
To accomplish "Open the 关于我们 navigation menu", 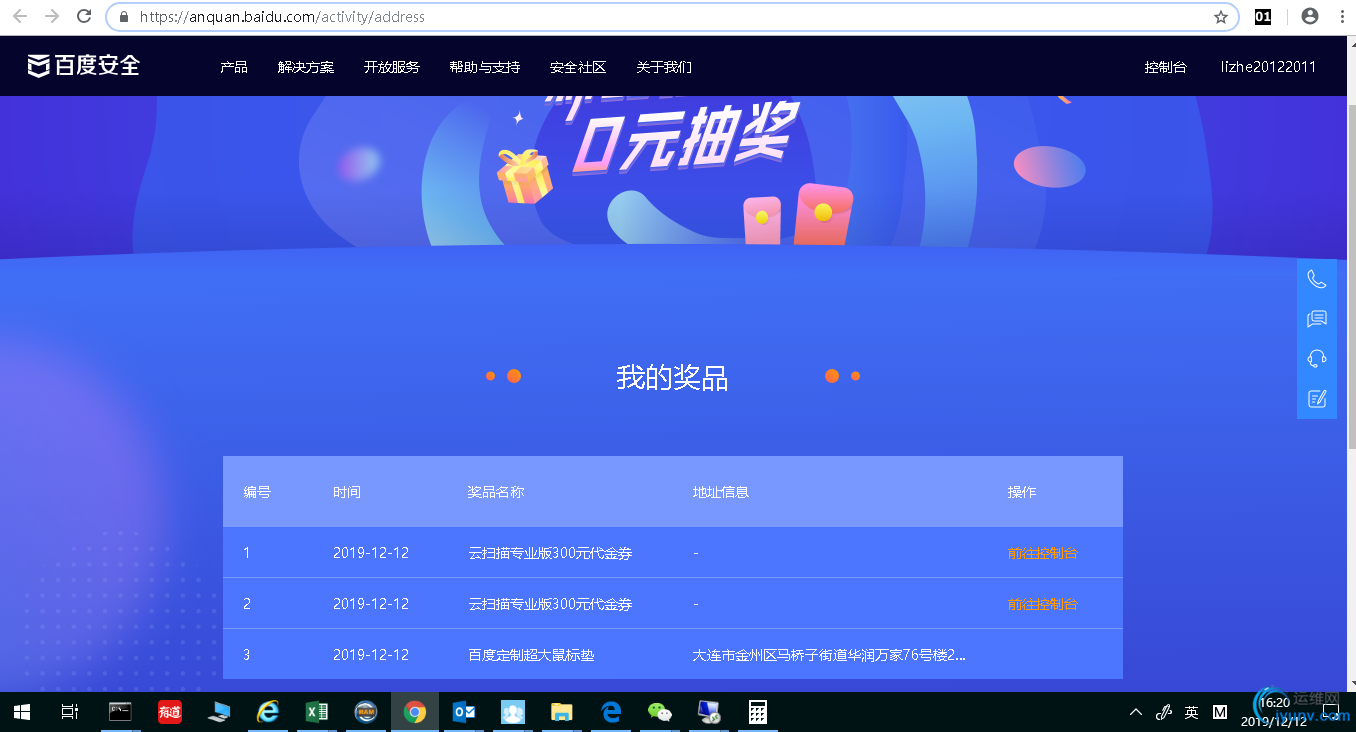I will tap(664, 67).
